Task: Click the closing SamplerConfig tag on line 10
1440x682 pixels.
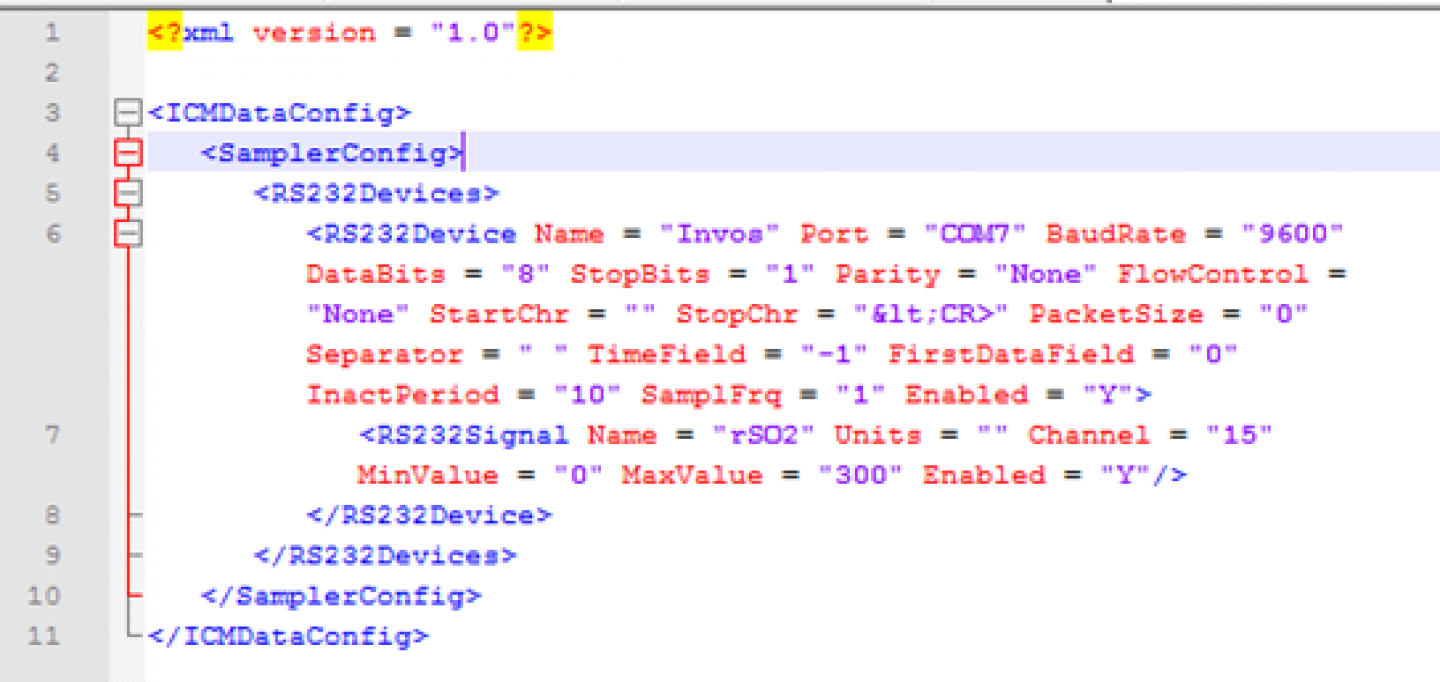Action: [x=341, y=596]
